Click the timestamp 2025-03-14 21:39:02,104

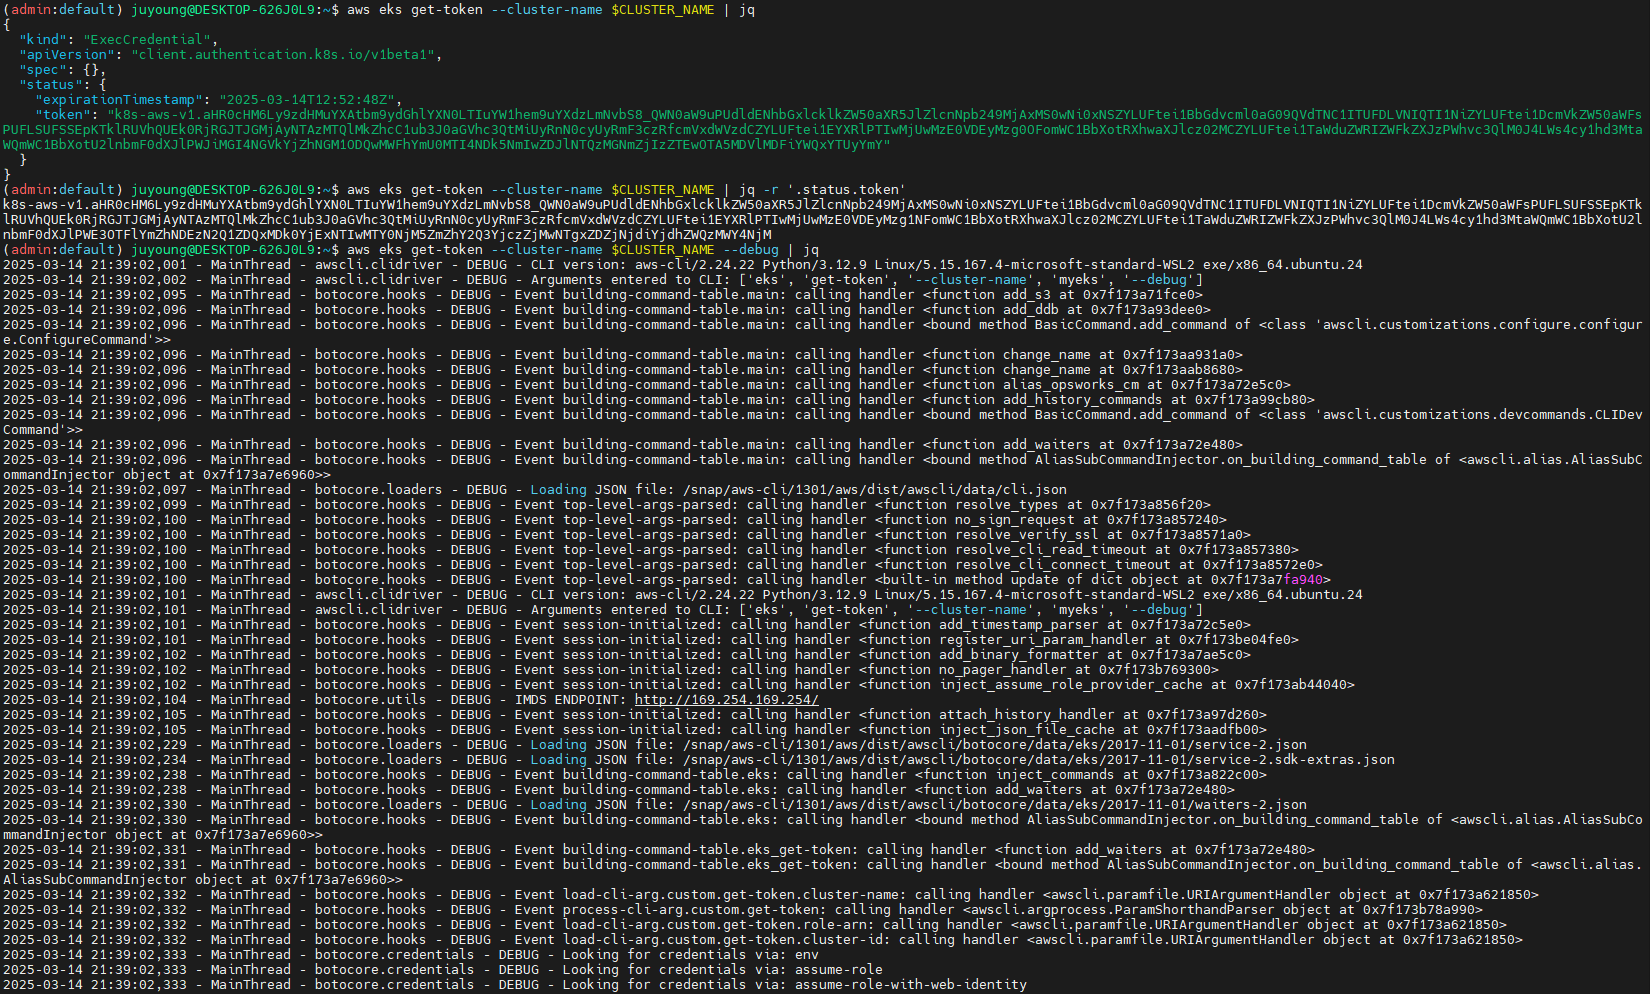[x=95, y=700]
